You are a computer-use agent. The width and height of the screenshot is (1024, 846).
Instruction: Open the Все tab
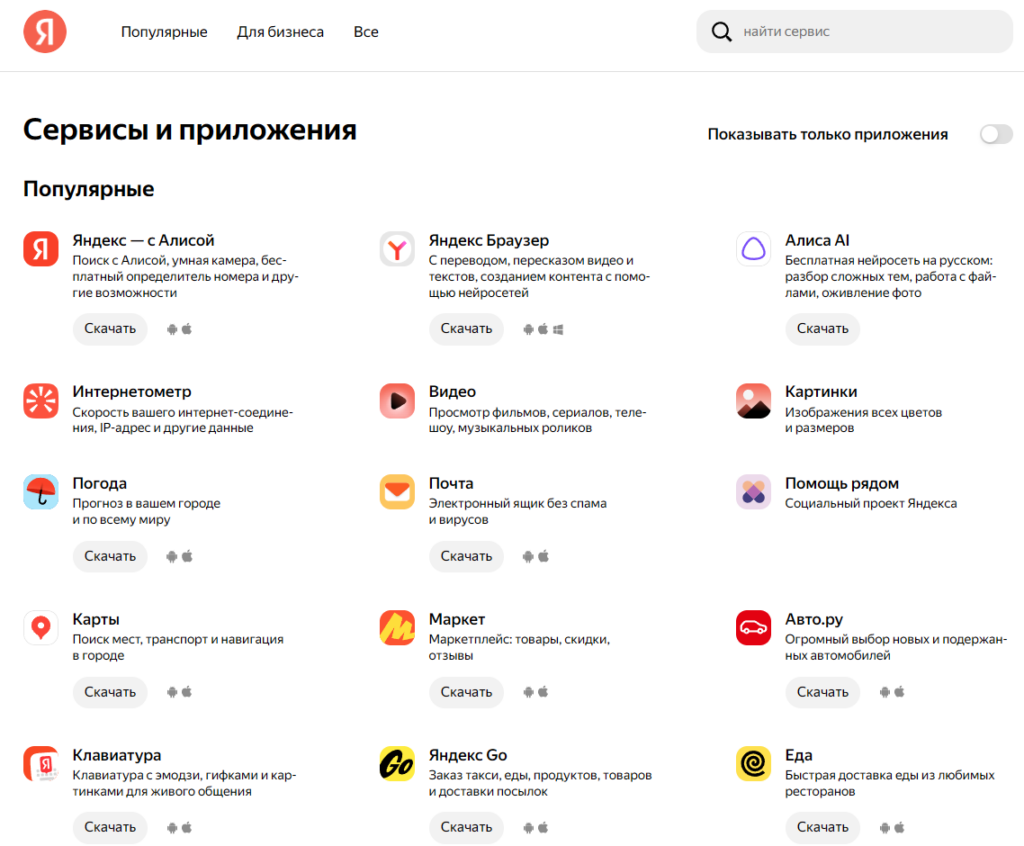(366, 31)
